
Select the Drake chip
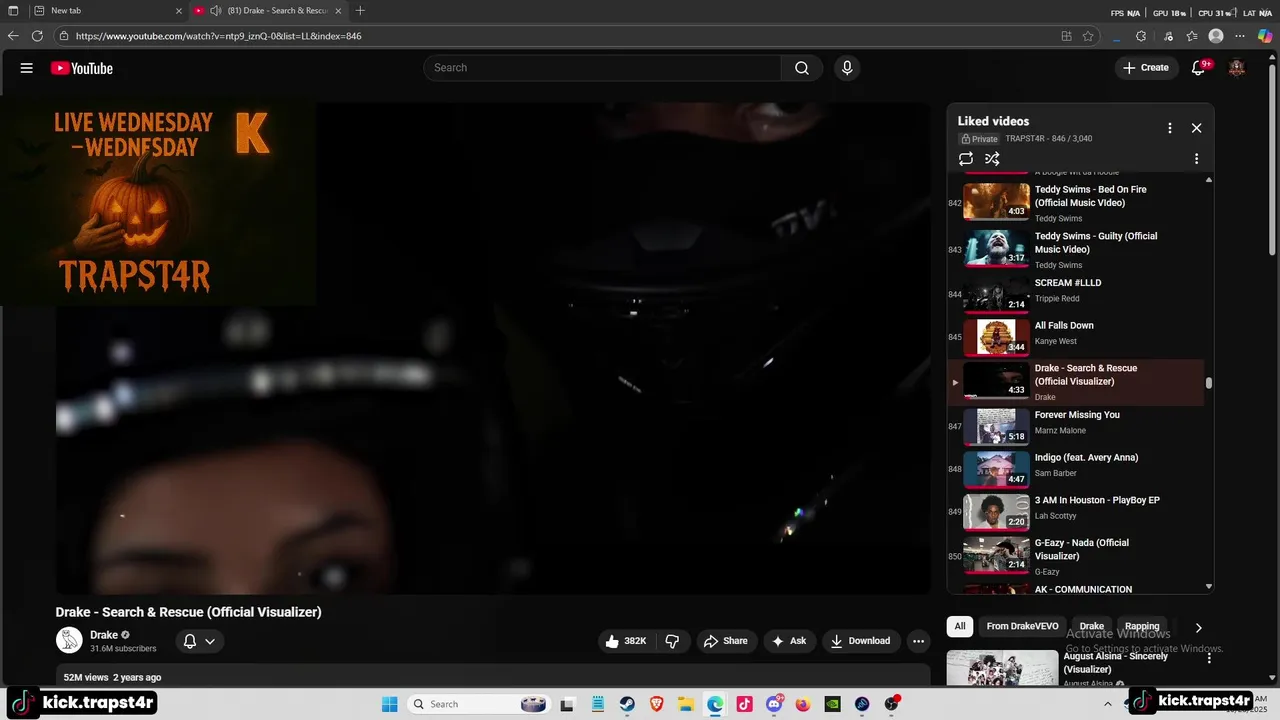[x=1092, y=627]
